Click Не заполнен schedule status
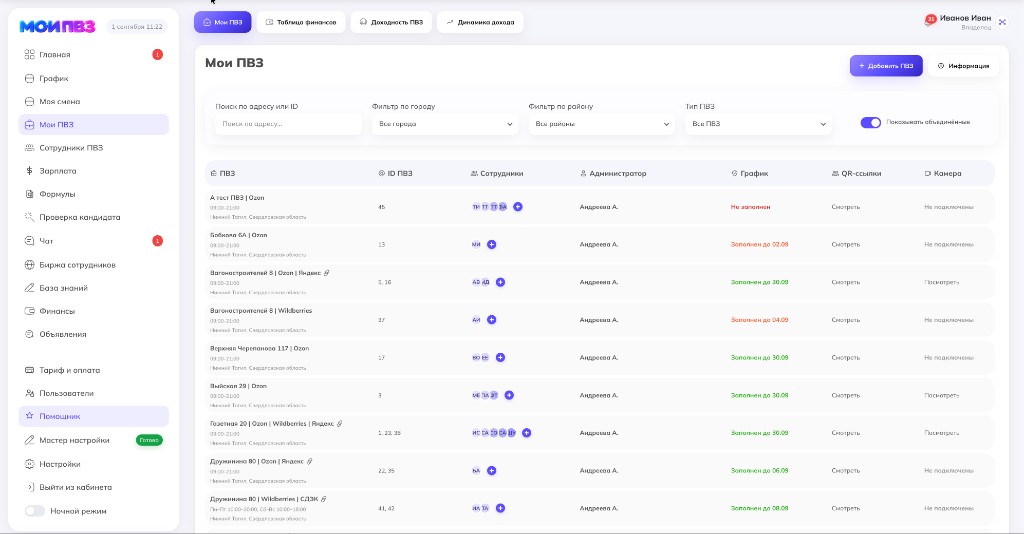Viewport: 1024px width, 534px height. 750,207
